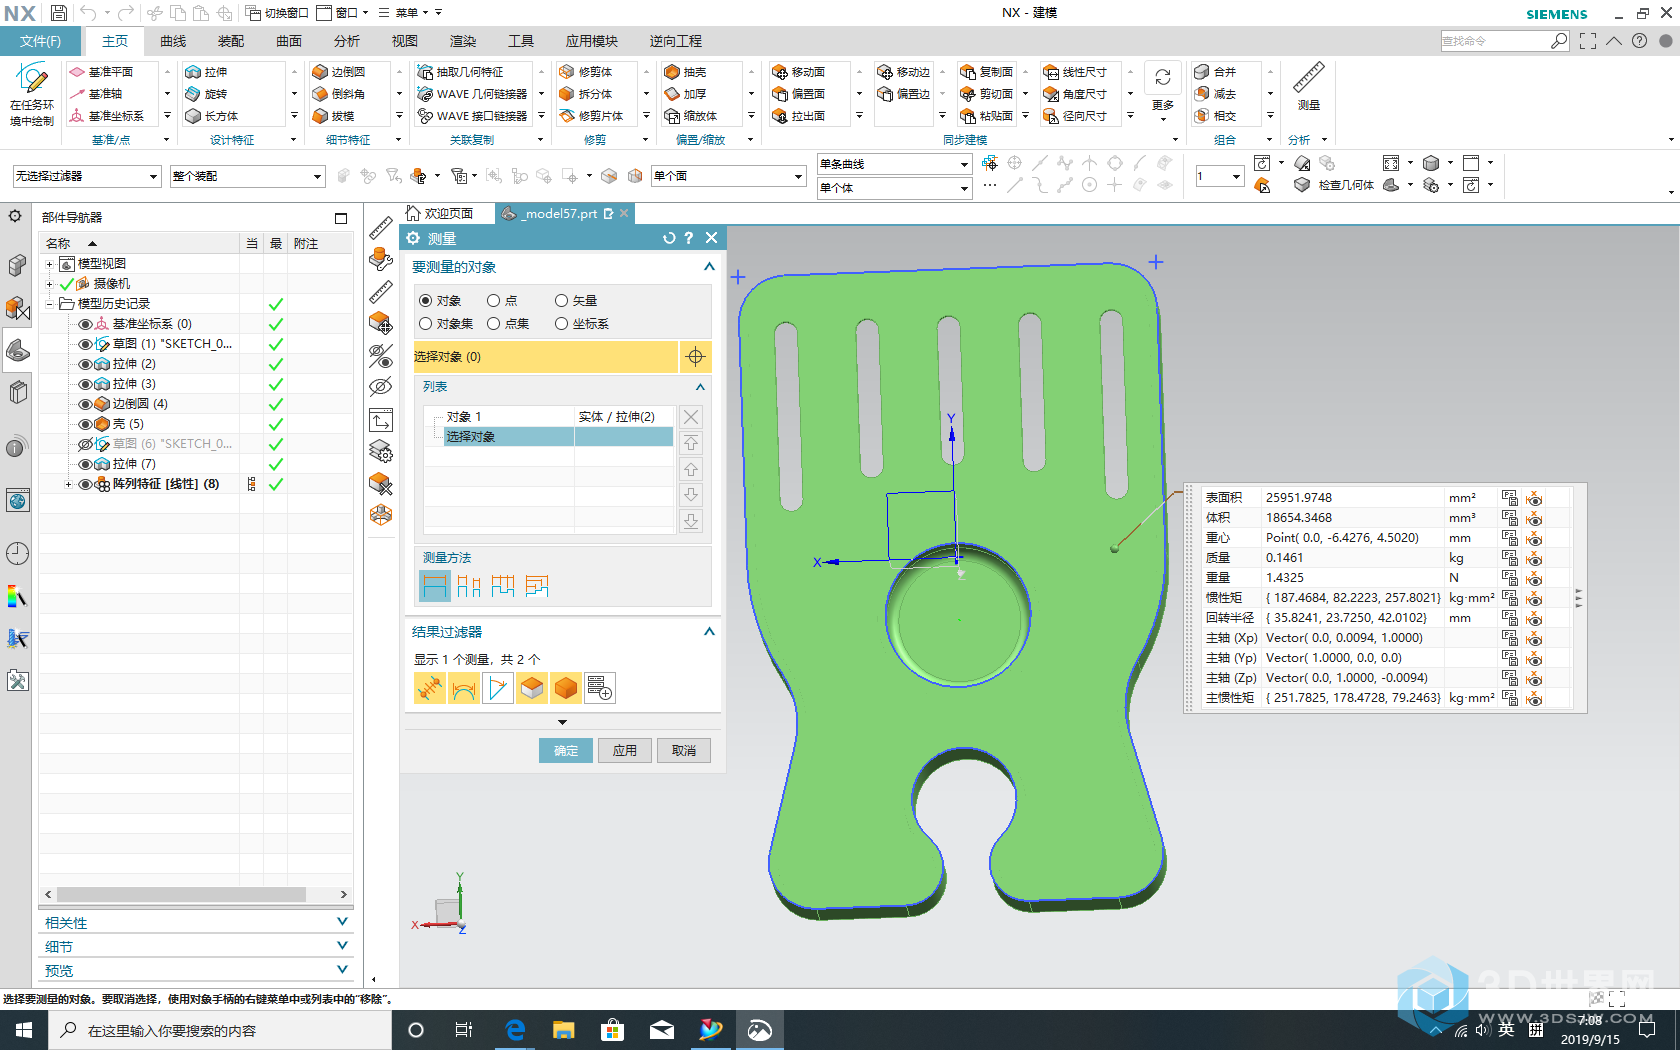Screen dimensions: 1680x1050
Task: Expand the 模型视图 tree node
Action: [49, 264]
